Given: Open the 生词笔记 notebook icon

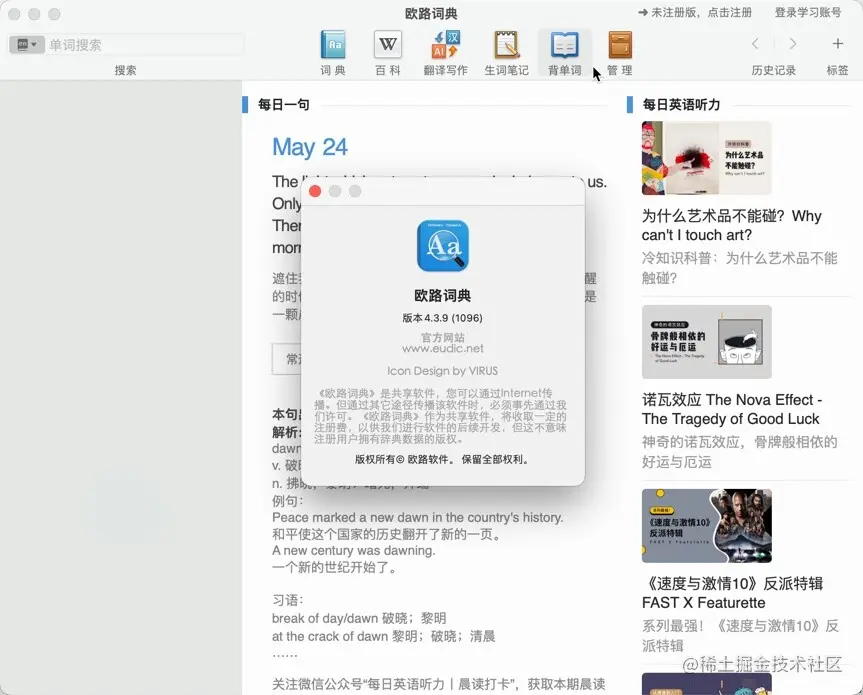Looking at the screenshot, I should (x=506, y=45).
